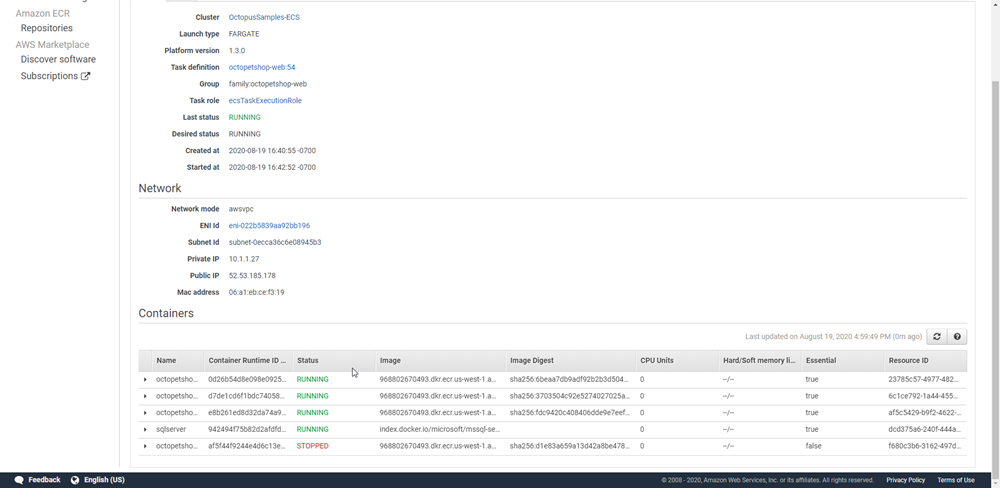Viewport: 1000px width, 488px height.
Task: Open Terms of Use footer link
Action: pos(955,480)
